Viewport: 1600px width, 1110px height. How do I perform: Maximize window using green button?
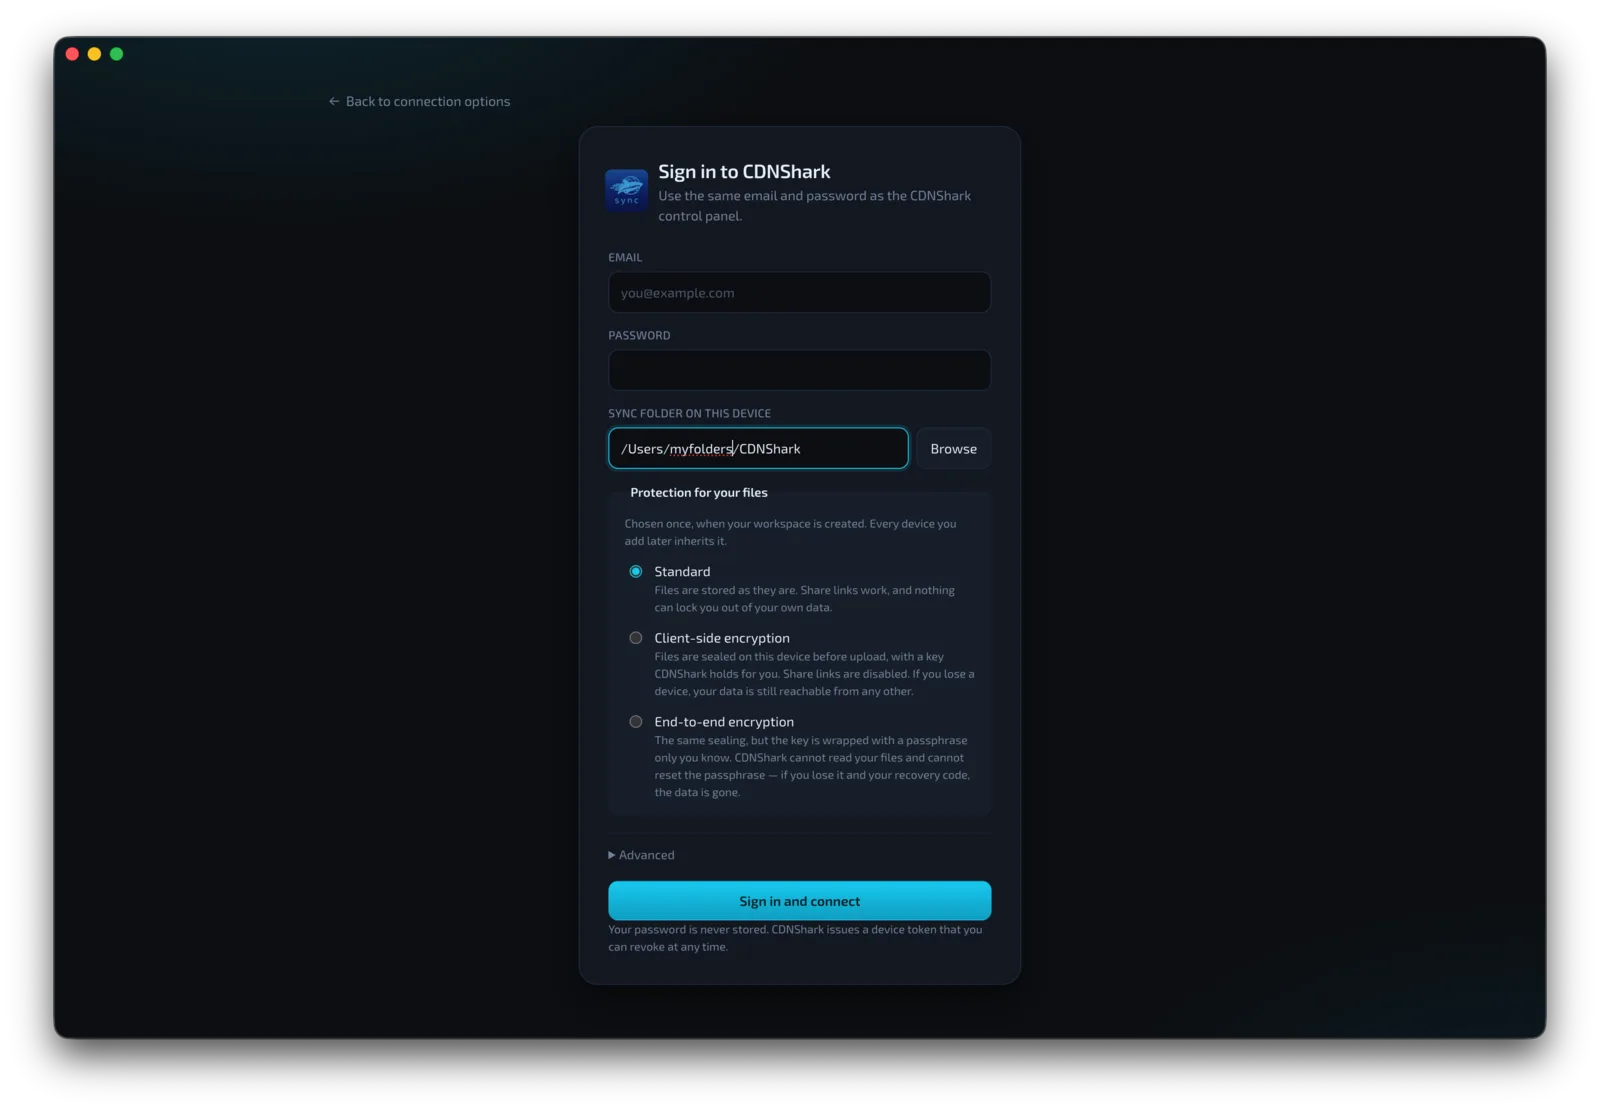click(x=116, y=54)
